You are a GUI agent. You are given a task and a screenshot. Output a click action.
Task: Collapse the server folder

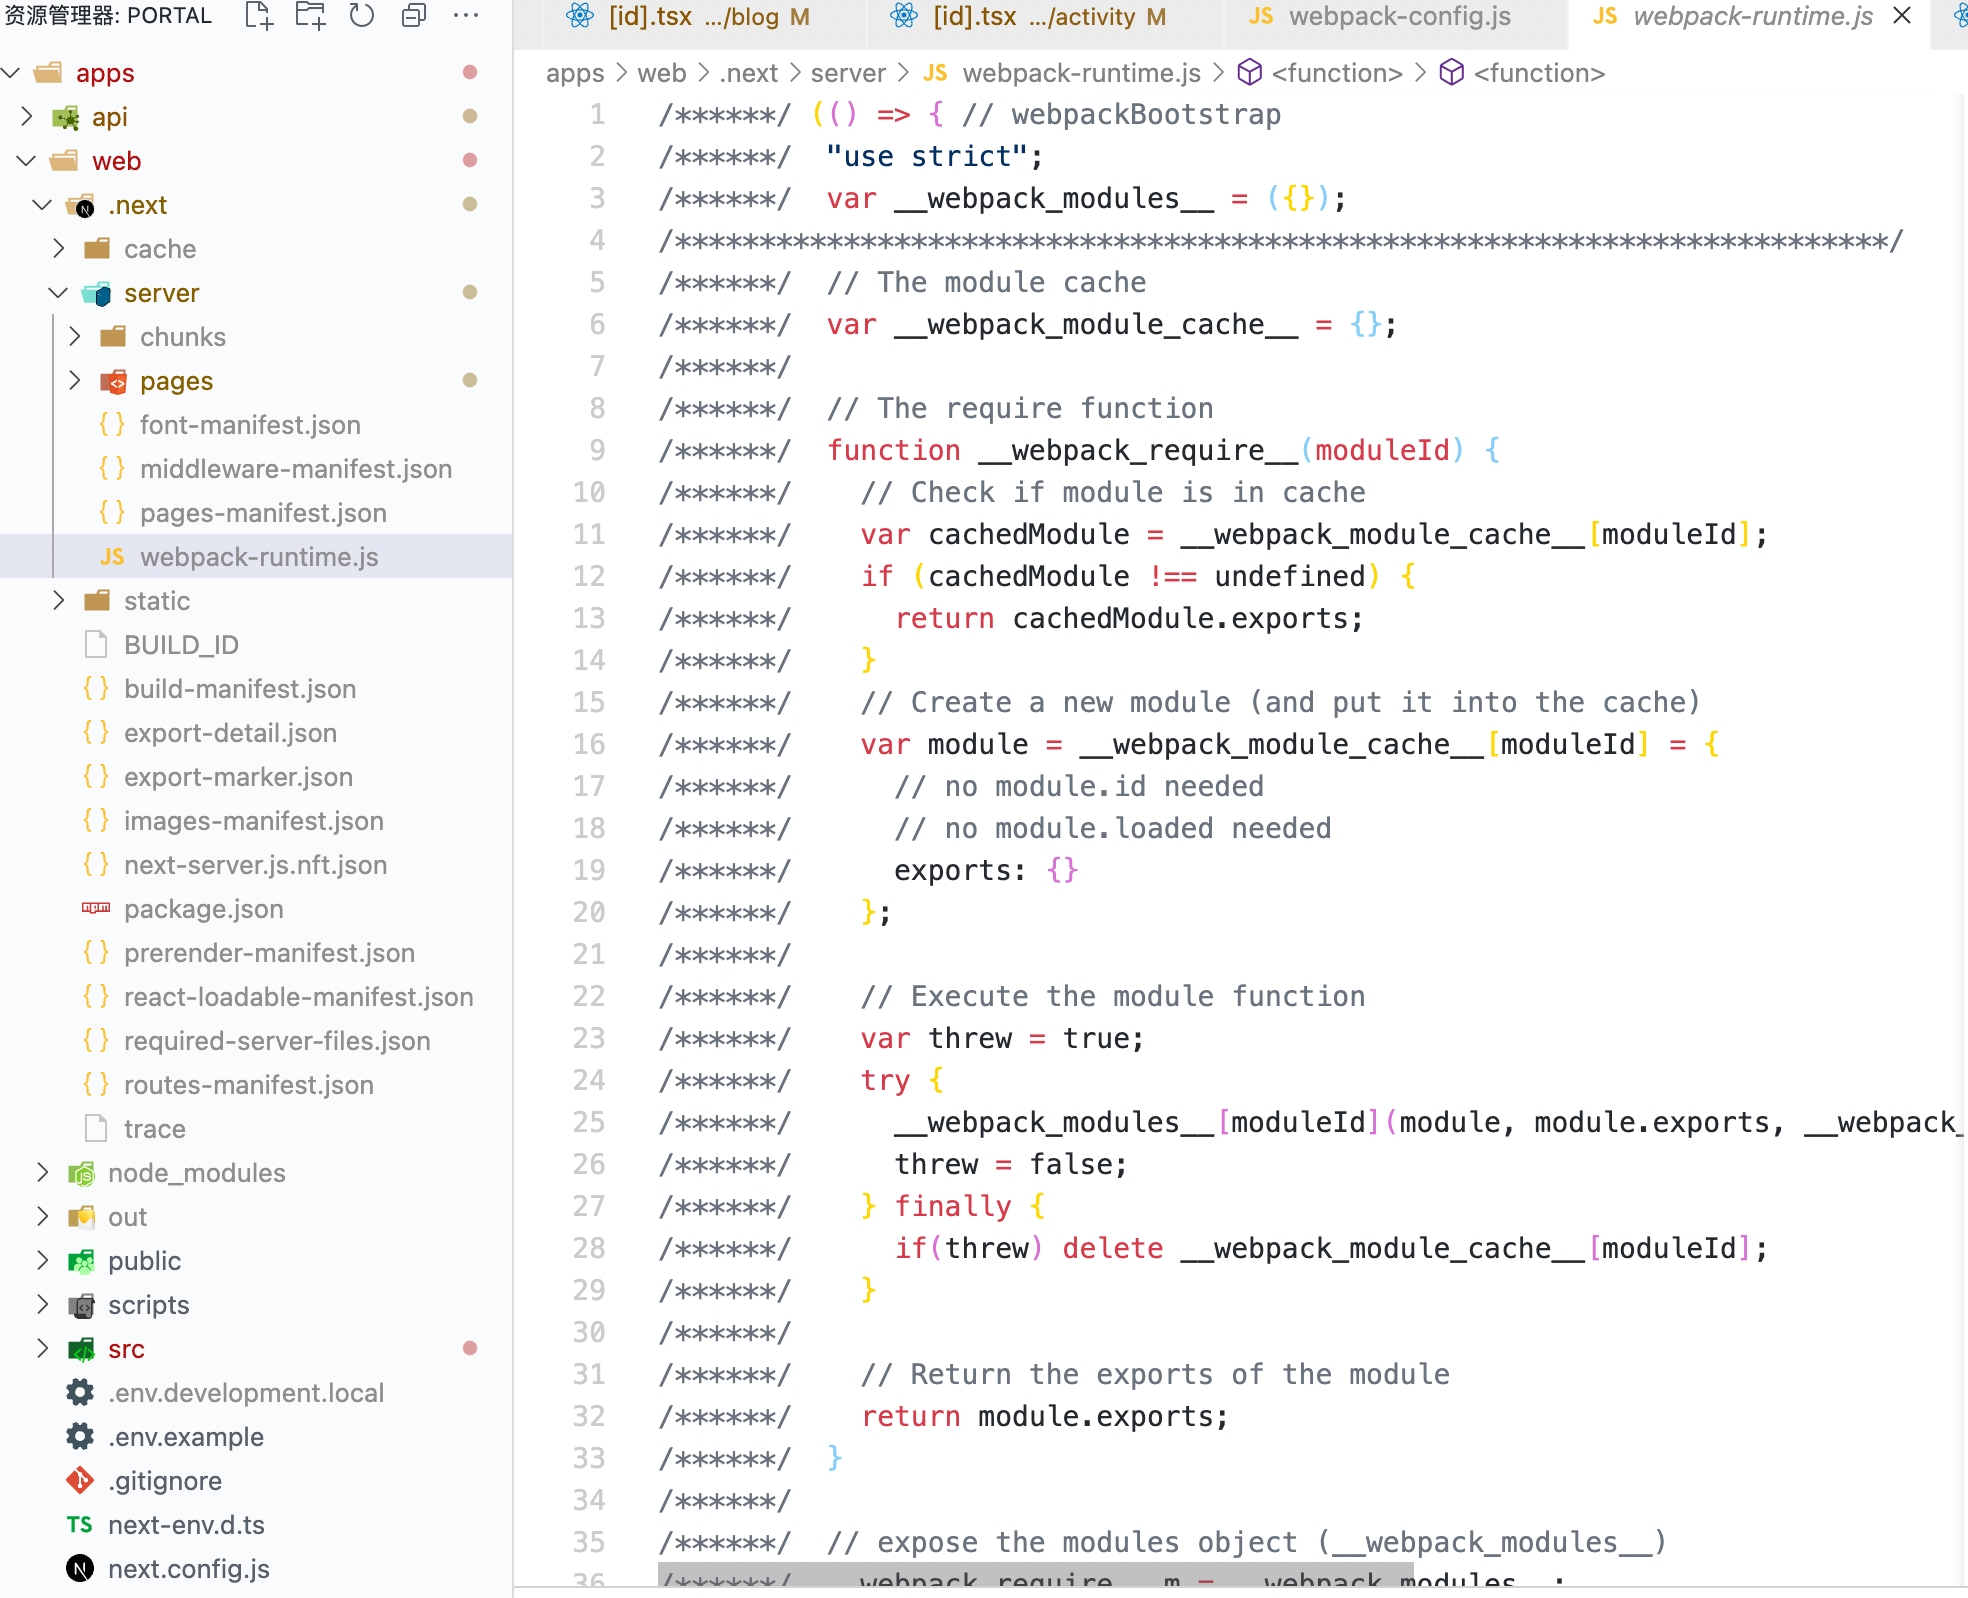(x=59, y=293)
